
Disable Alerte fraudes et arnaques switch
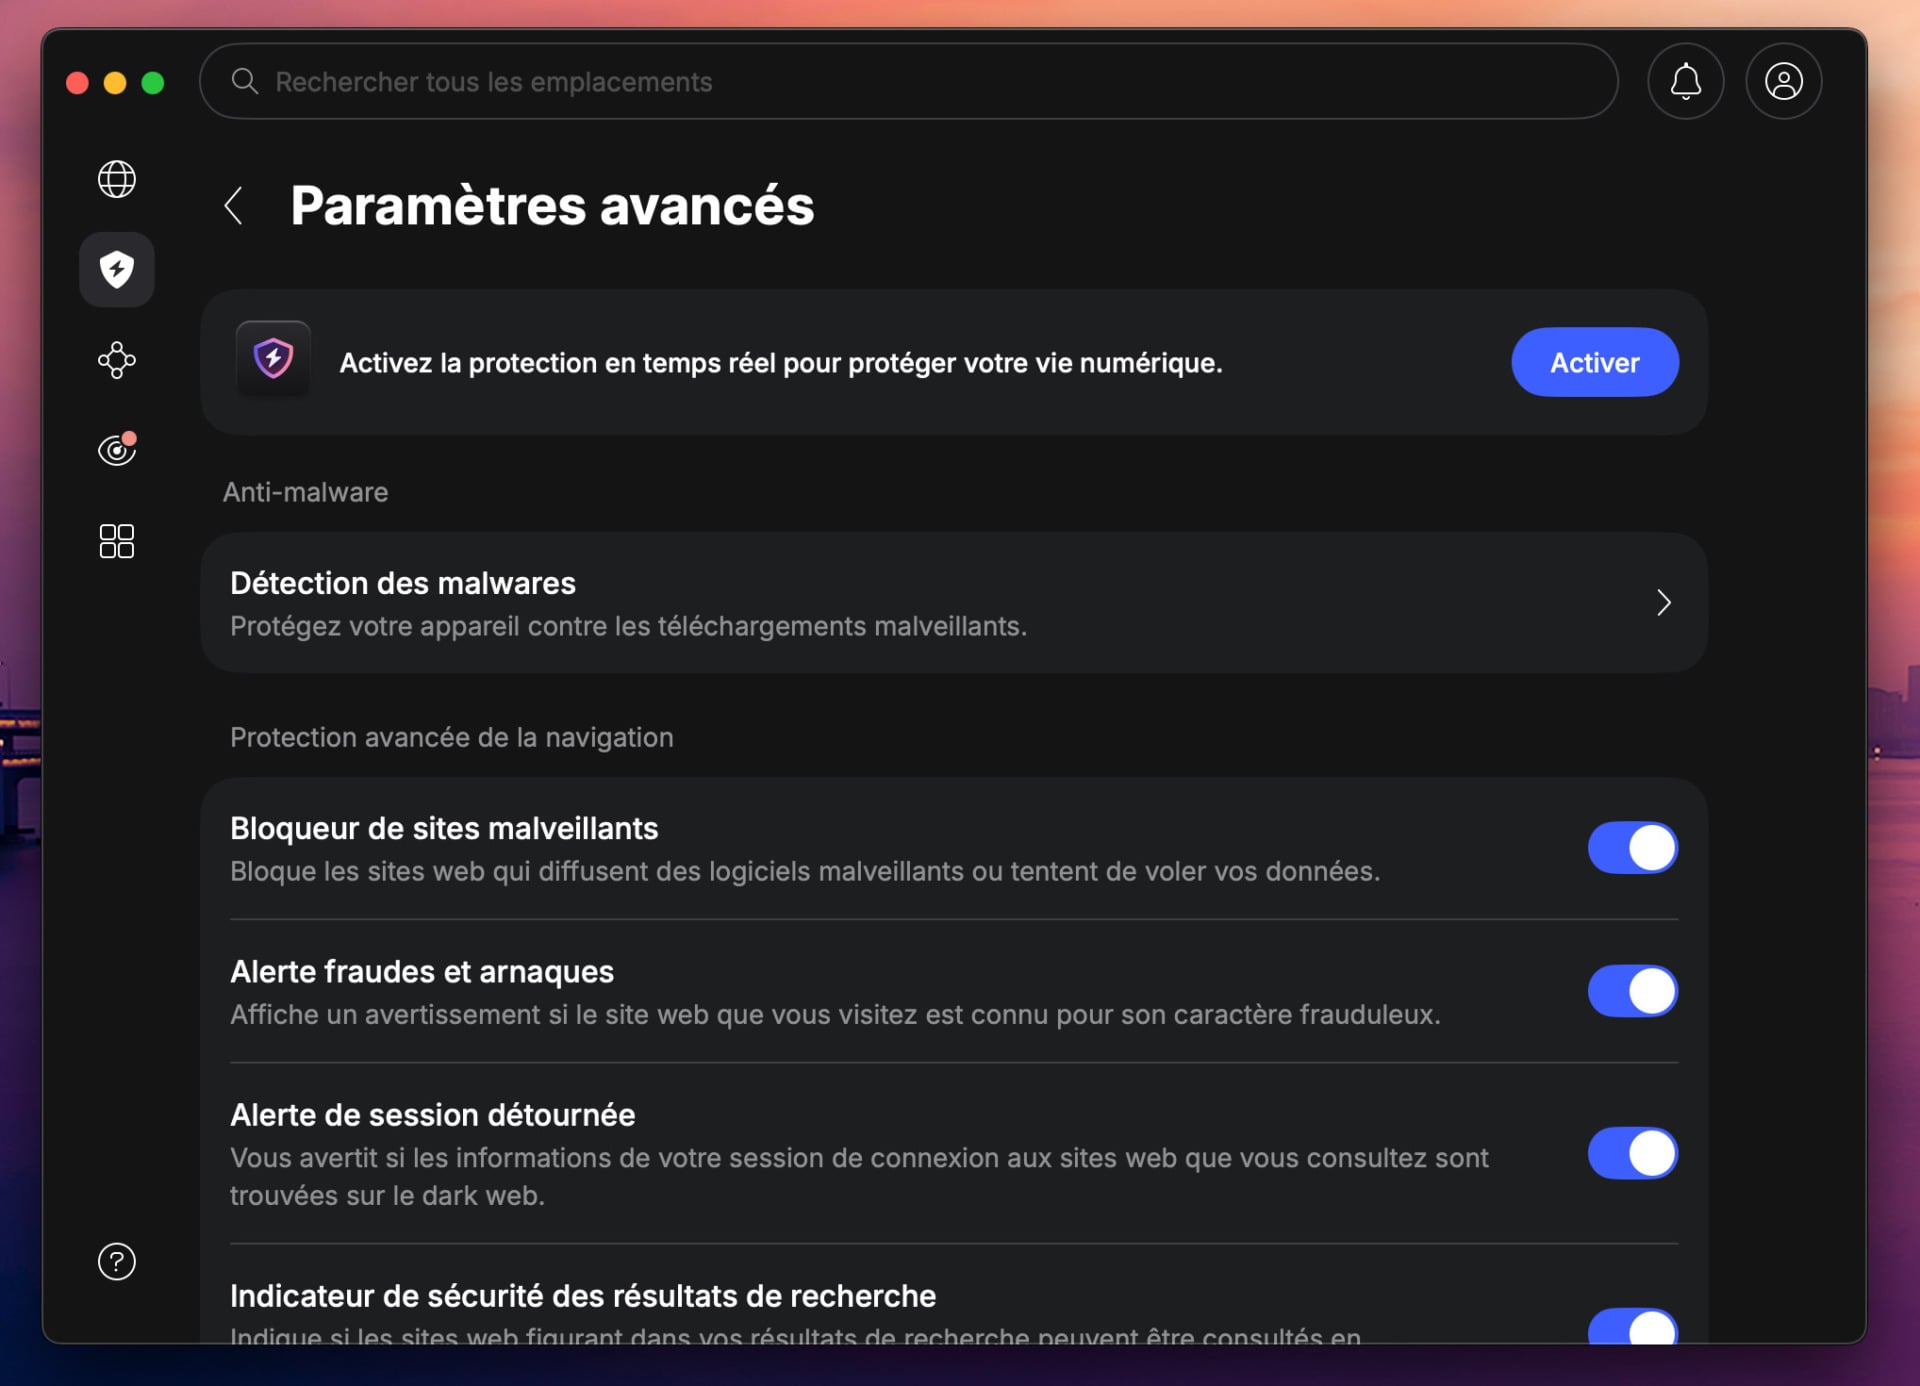[x=1633, y=991]
